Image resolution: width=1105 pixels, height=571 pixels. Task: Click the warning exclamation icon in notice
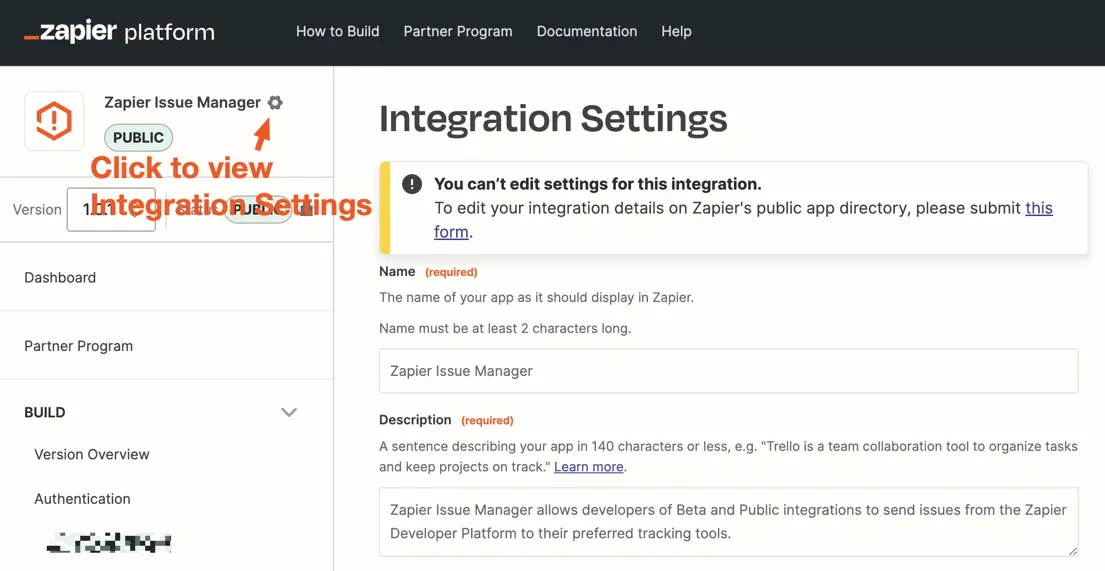pyautogui.click(x=412, y=184)
